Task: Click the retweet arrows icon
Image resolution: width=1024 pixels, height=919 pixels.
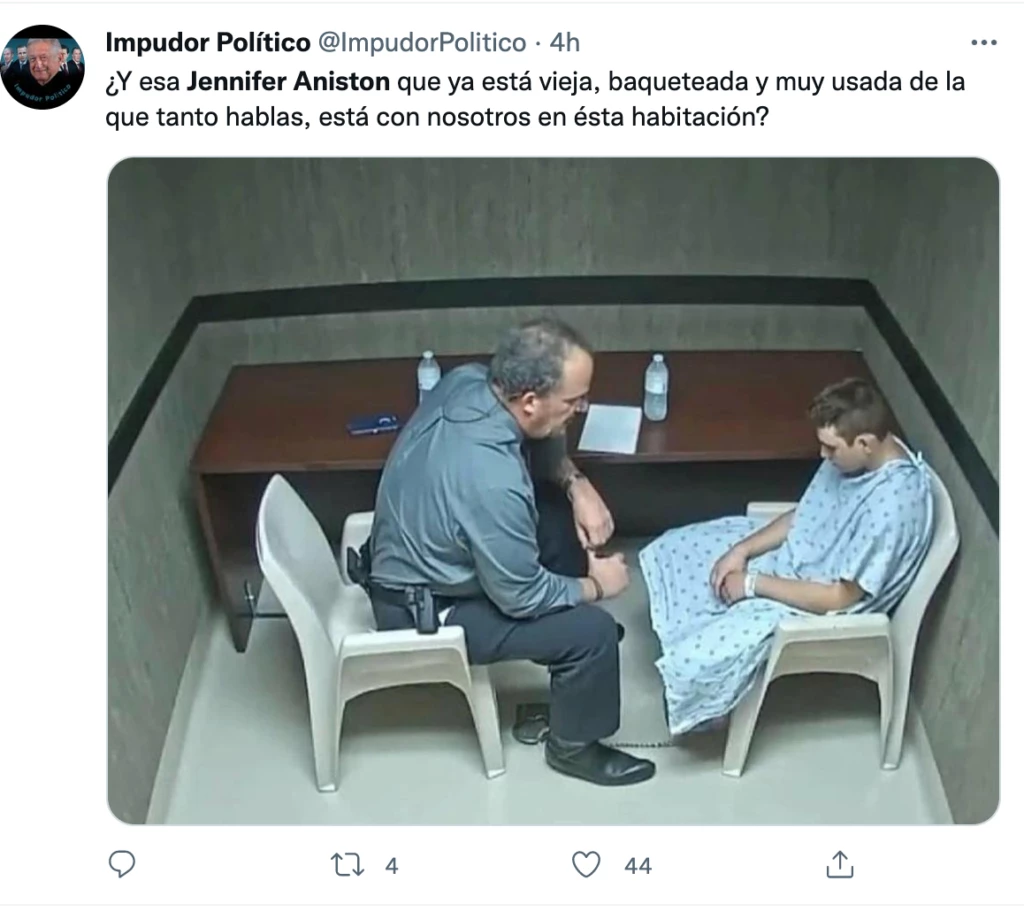Action: 348,865
